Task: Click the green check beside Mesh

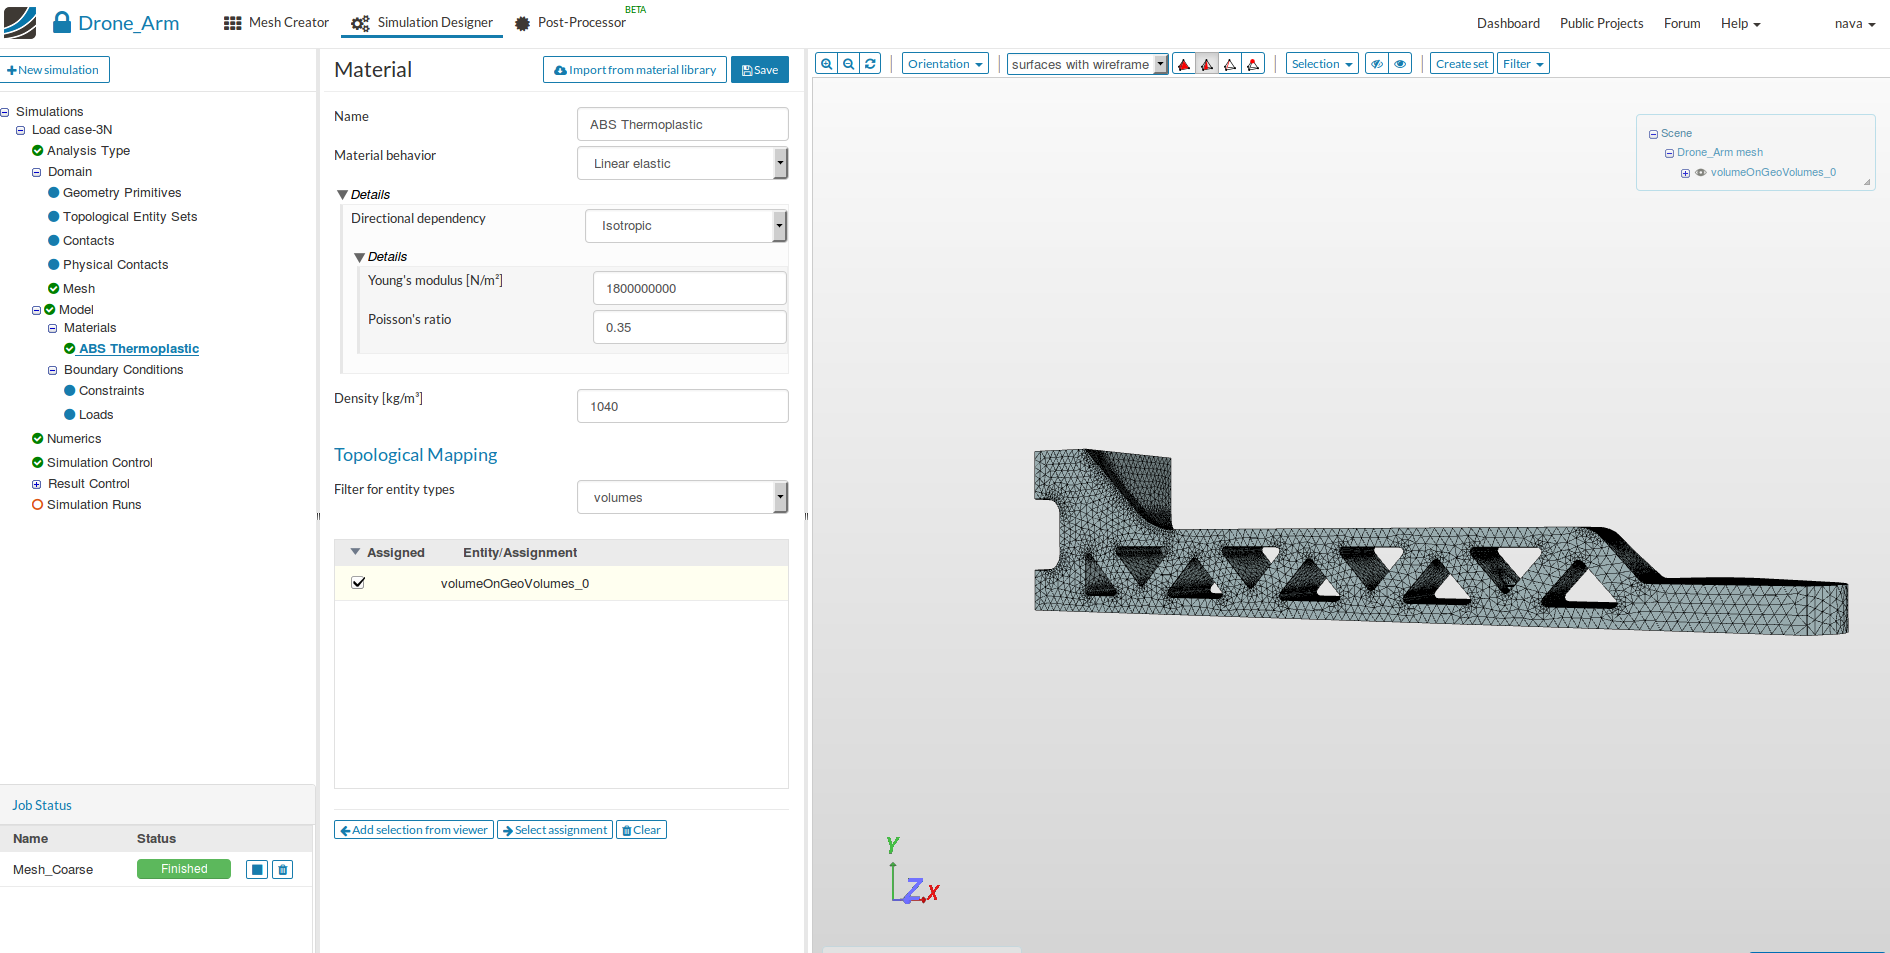Action: coord(54,288)
